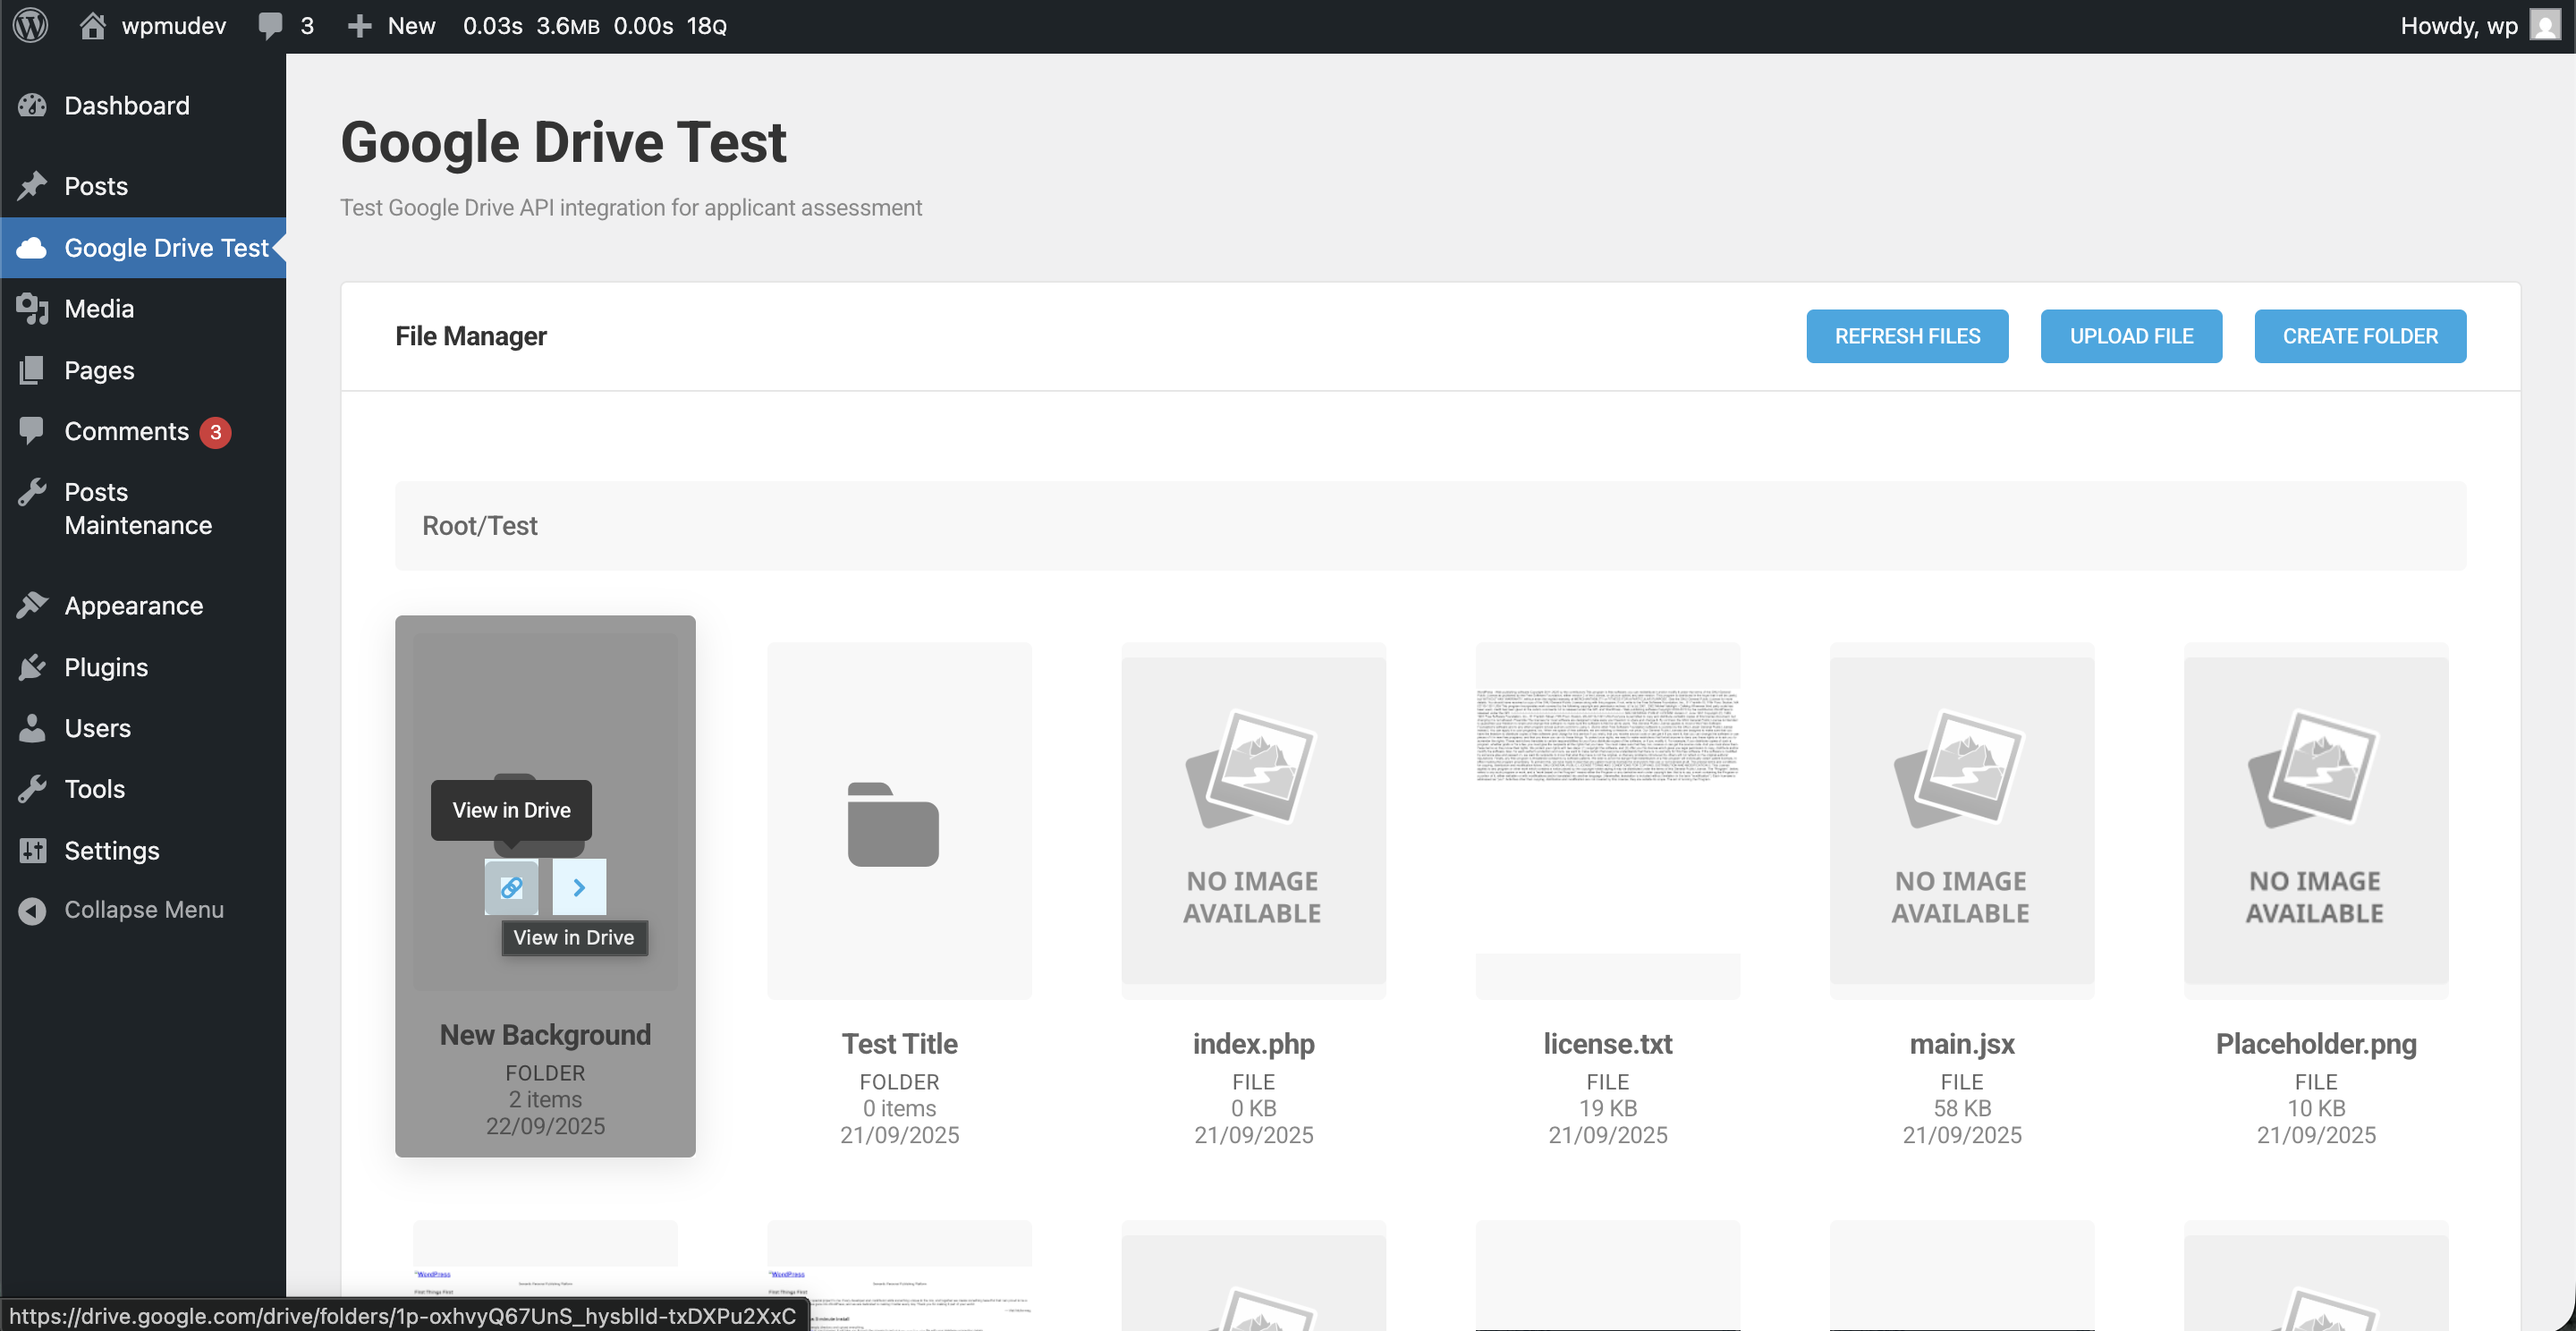
Task: Select the main.jsx file thumbnail
Action: 1962,820
